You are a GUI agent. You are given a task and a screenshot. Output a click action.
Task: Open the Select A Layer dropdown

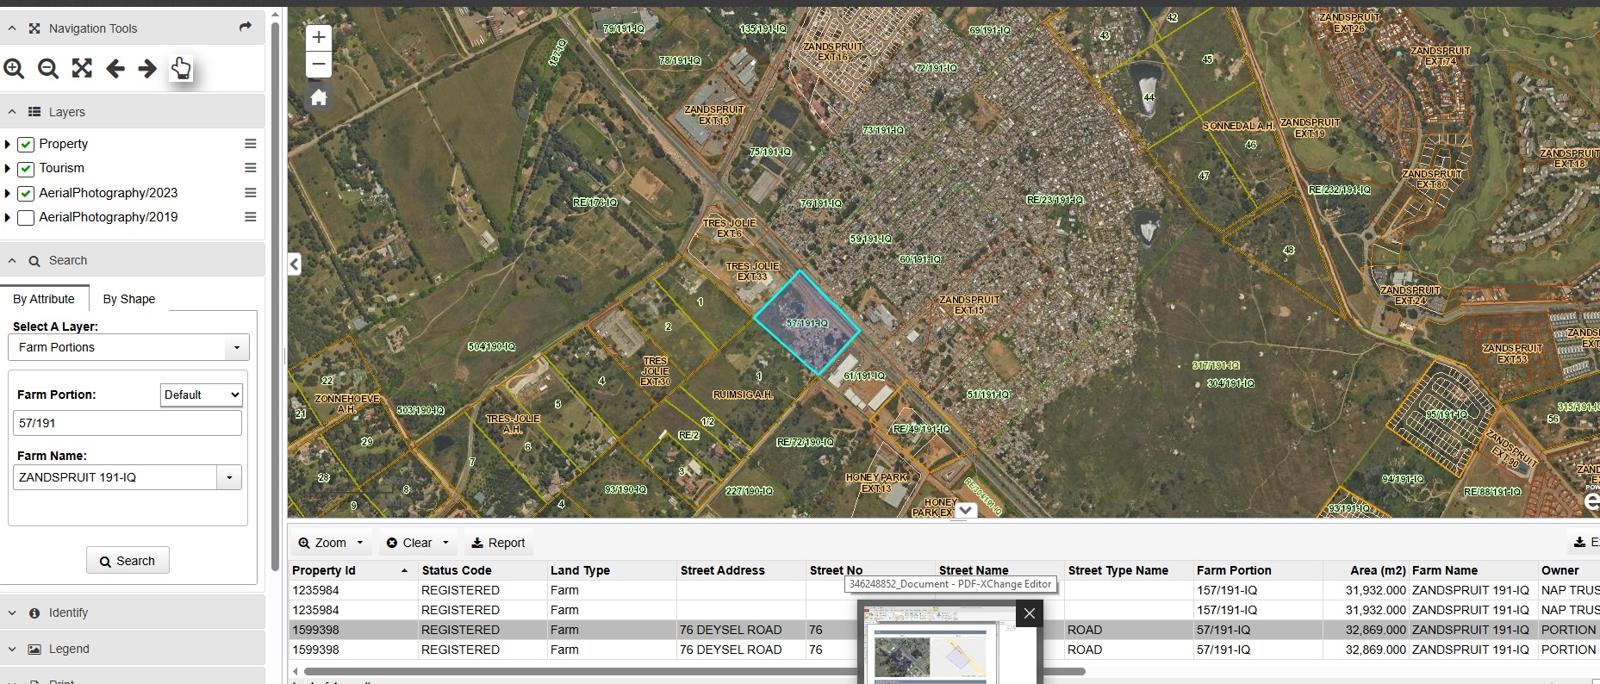(128, 347)
